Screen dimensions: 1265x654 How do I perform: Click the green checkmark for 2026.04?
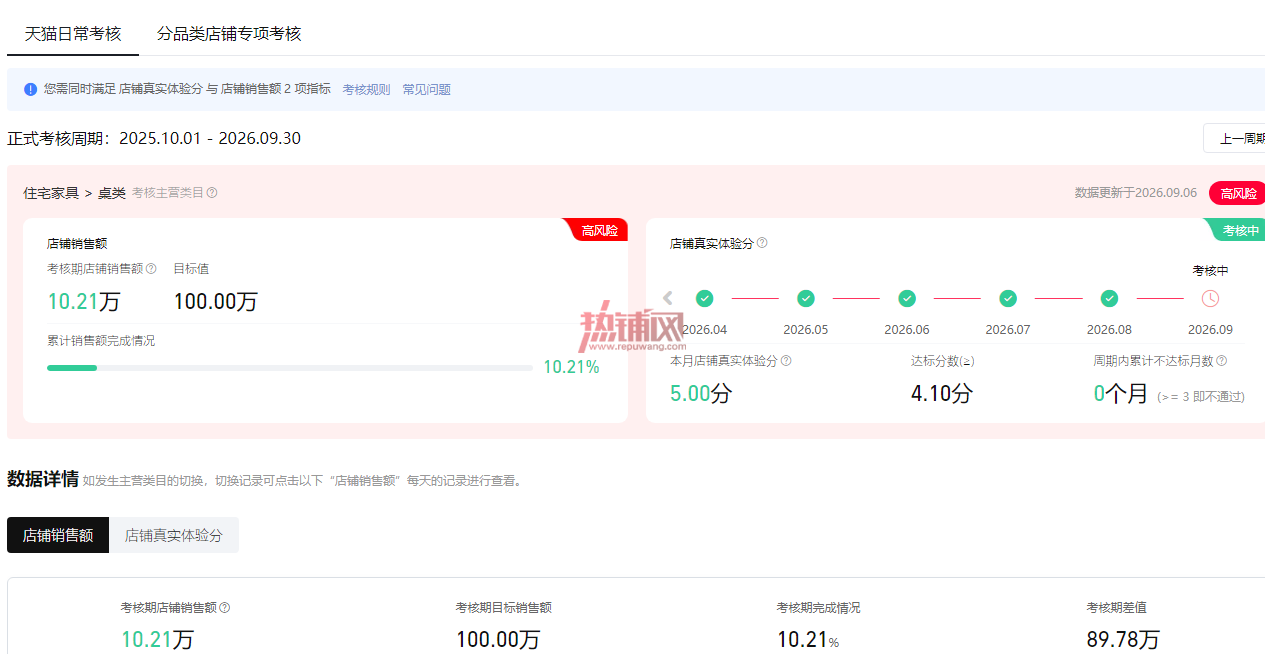click(705, 298)
